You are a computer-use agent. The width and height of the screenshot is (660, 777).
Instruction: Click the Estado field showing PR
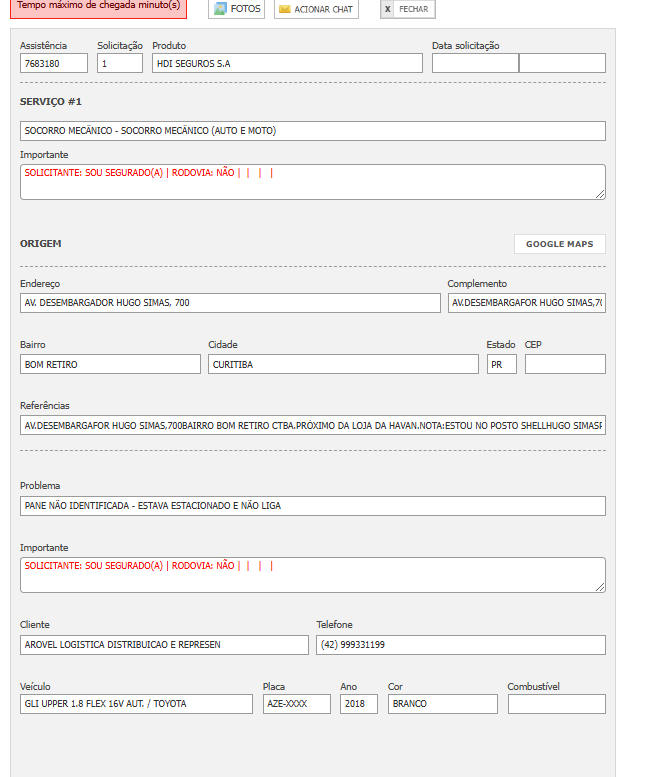501,364
